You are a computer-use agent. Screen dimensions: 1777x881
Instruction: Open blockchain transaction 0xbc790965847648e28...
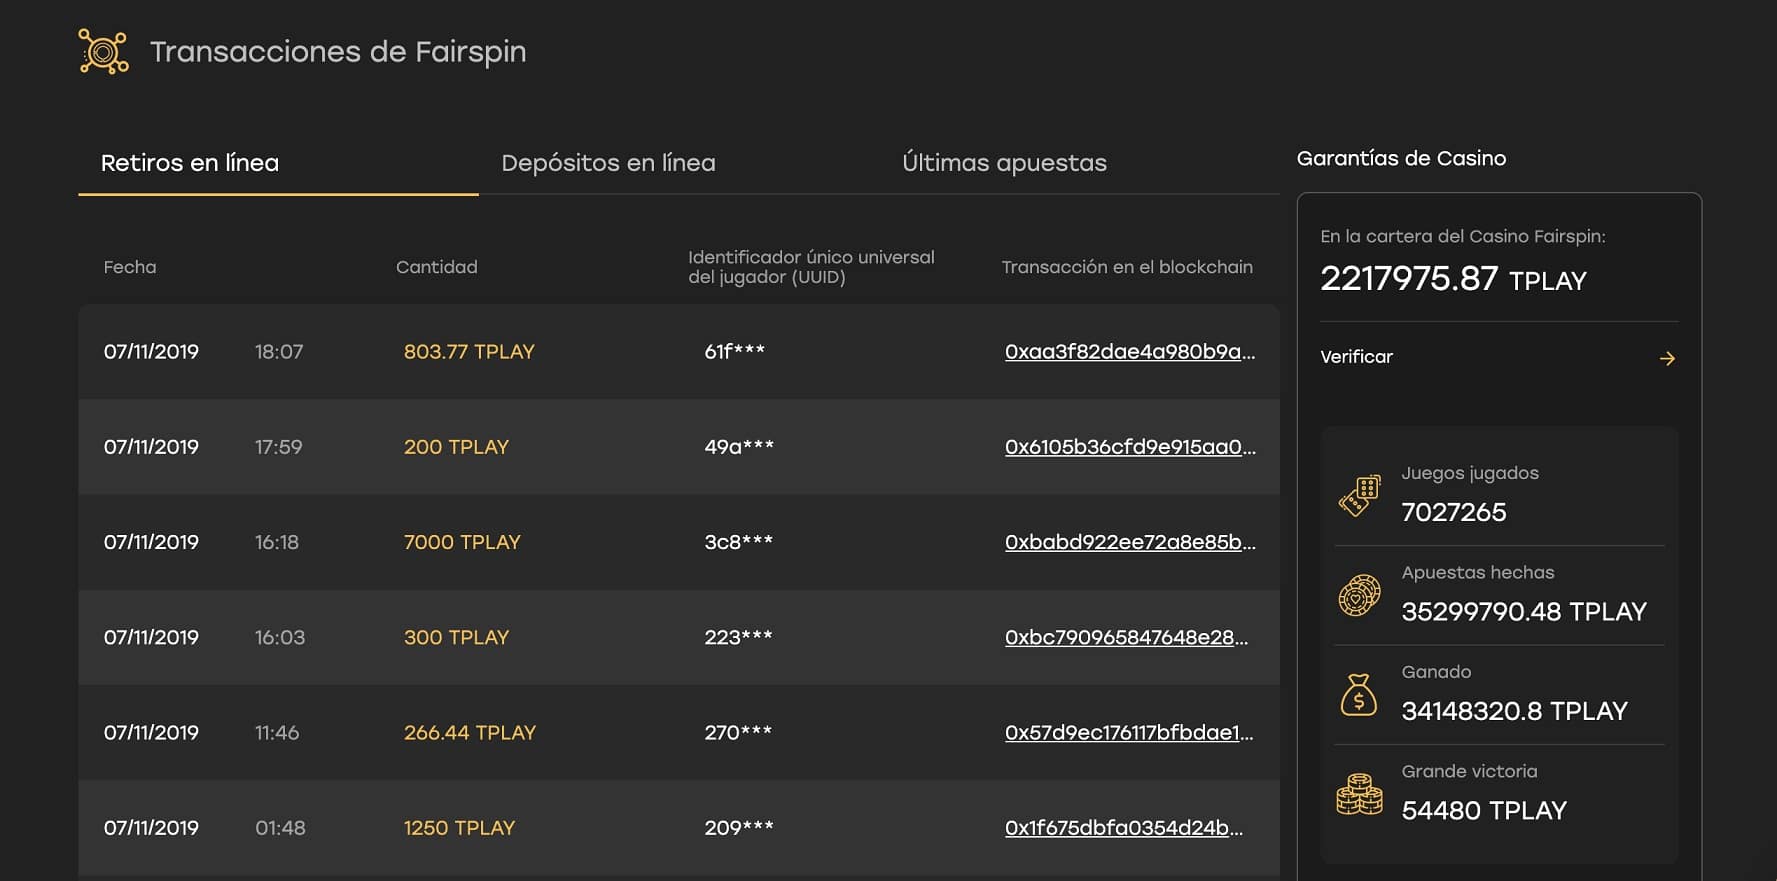pyautogui.click(x=1126, y=637)
